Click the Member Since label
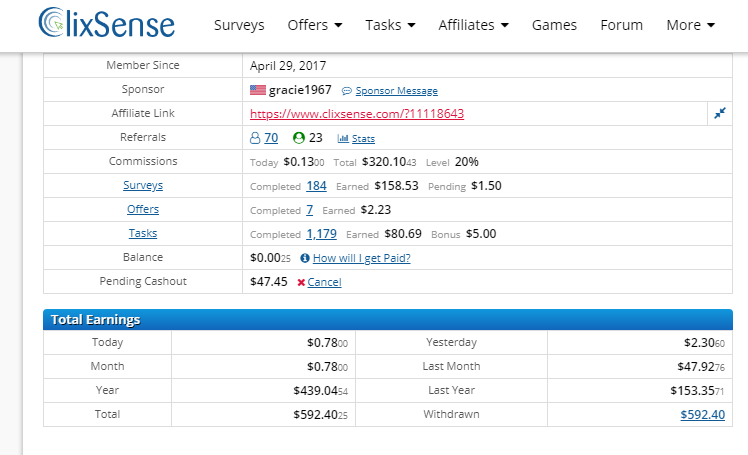 tap(143, 65)
